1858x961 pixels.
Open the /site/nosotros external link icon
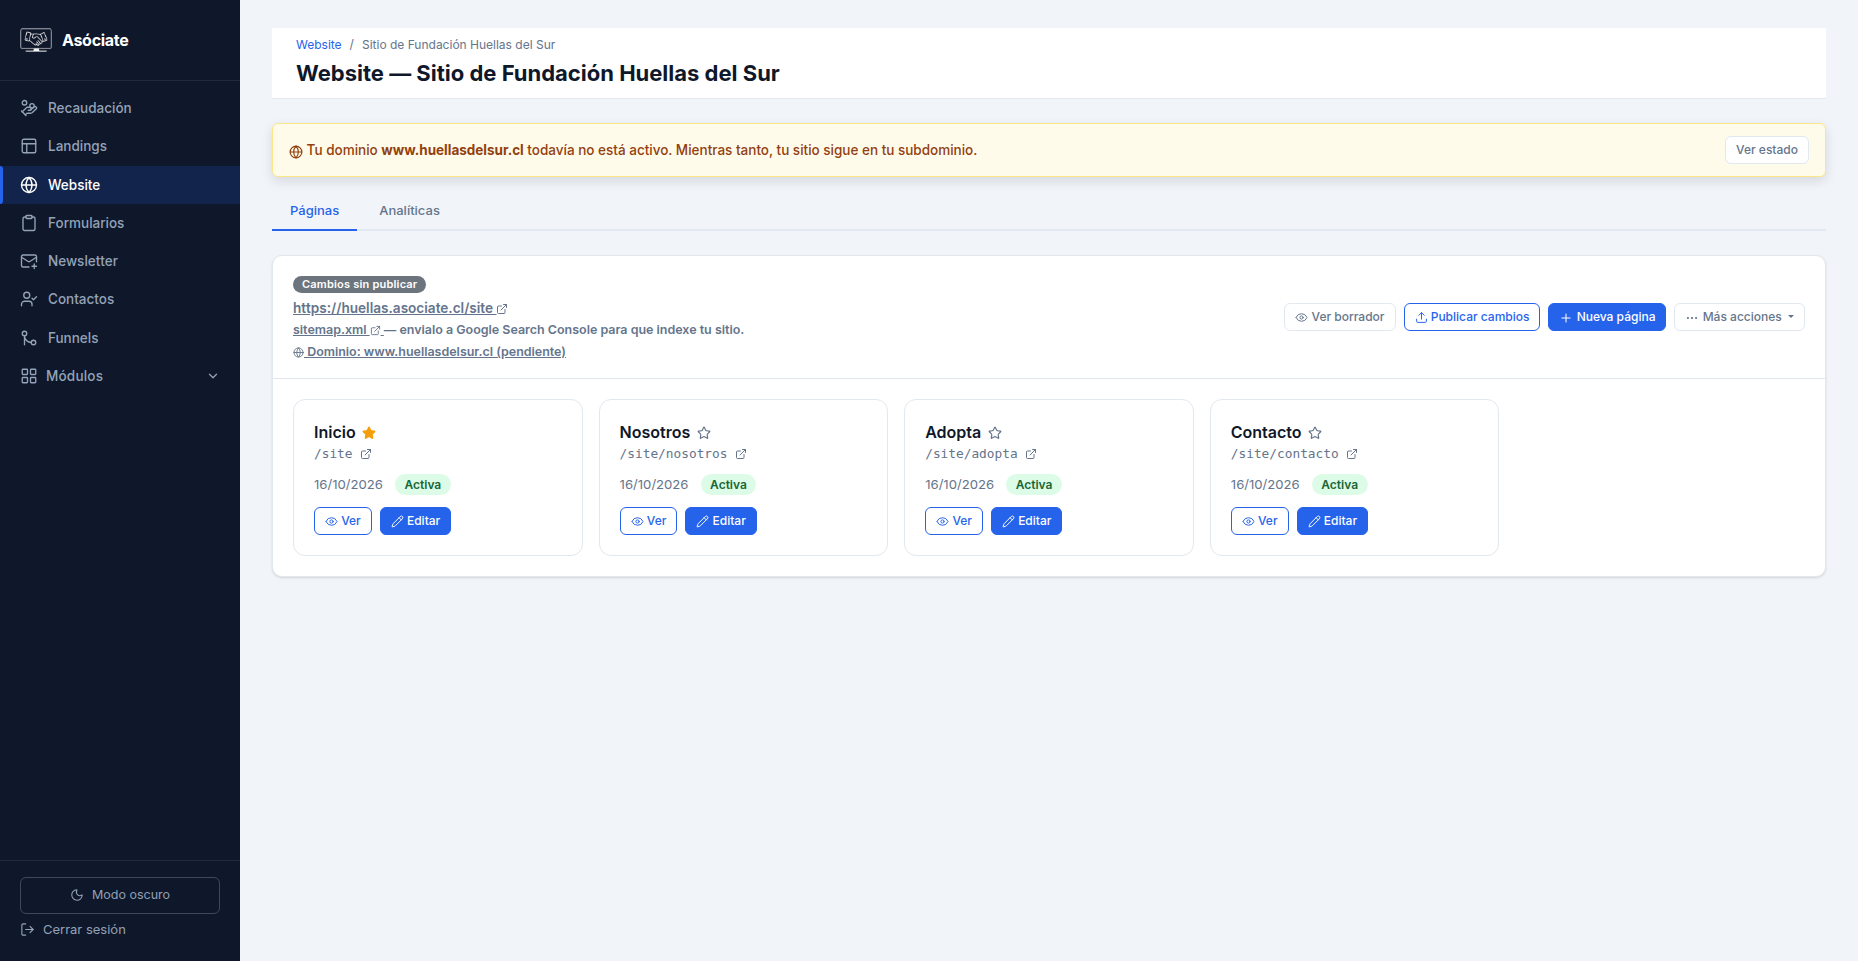741,454
